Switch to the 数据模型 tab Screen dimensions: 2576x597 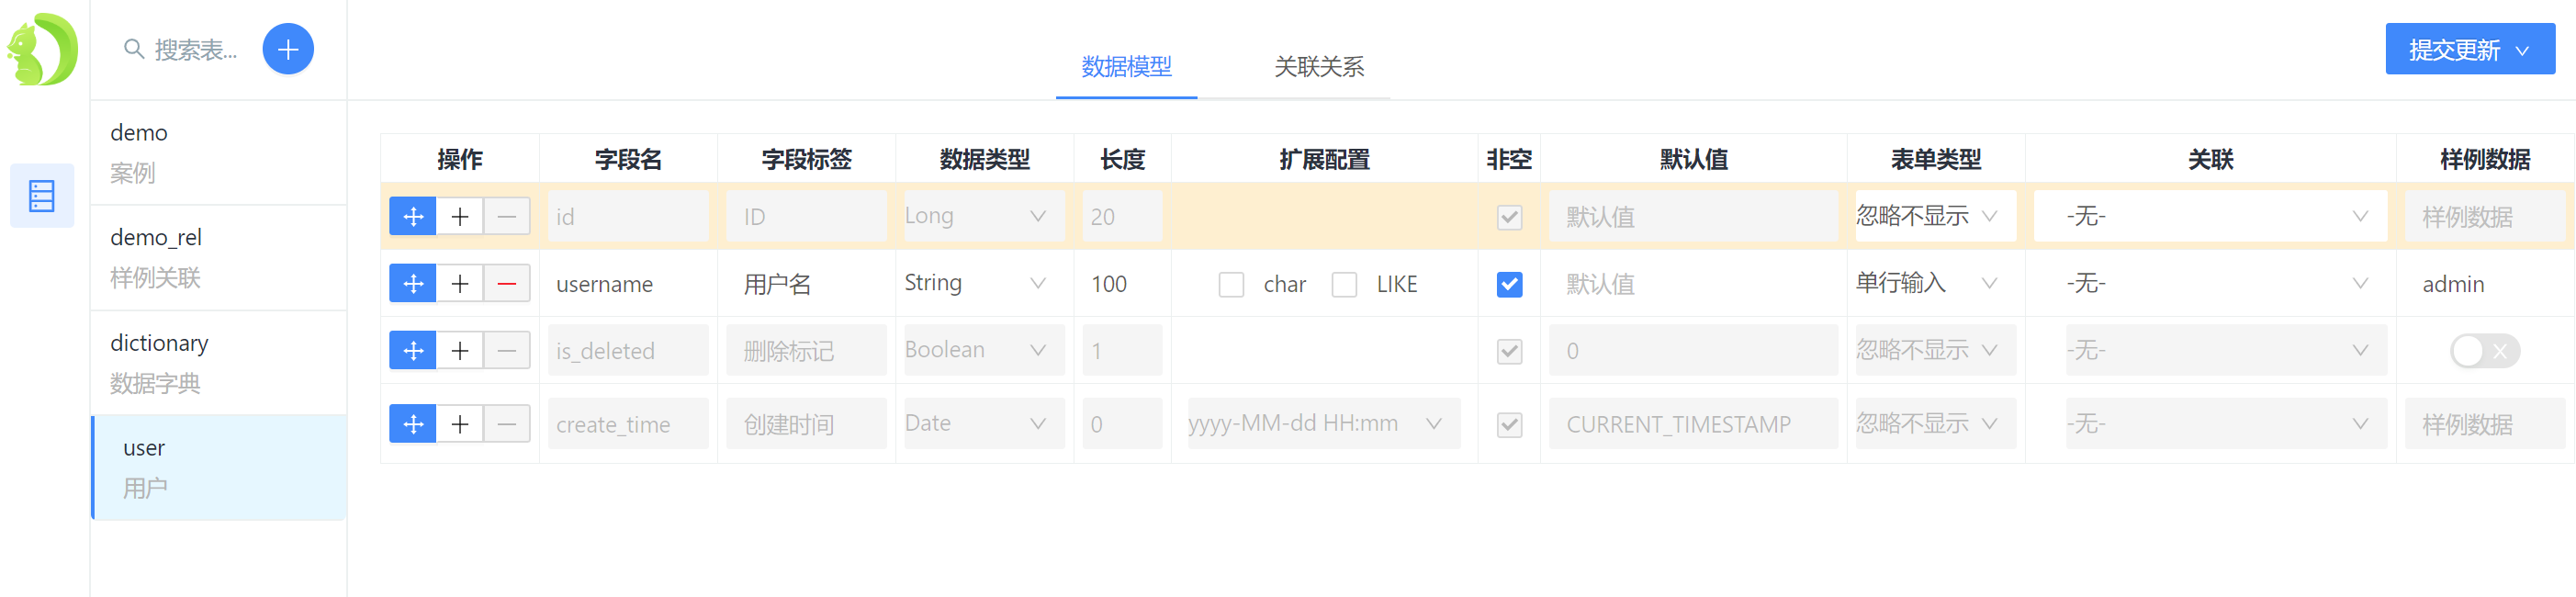(x=1126, y=67)
